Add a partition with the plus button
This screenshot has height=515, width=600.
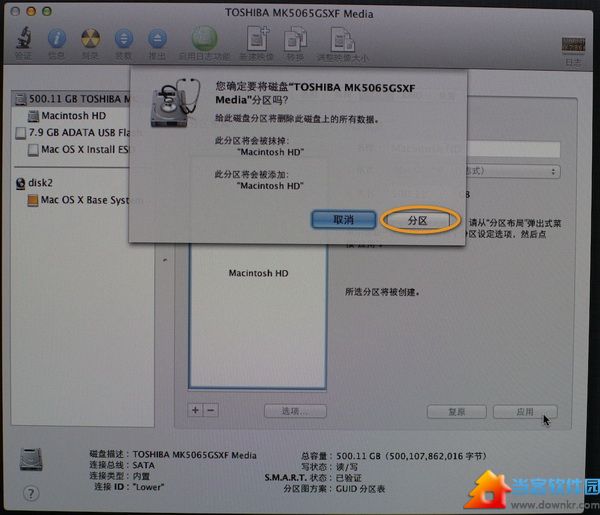196,410
